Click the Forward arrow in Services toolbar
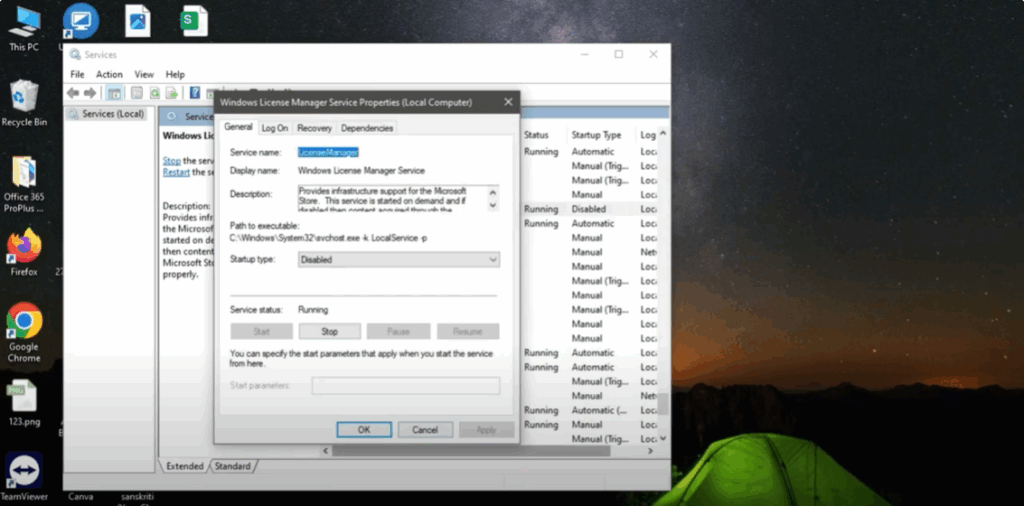1024x506 pixels. (90, 93)
